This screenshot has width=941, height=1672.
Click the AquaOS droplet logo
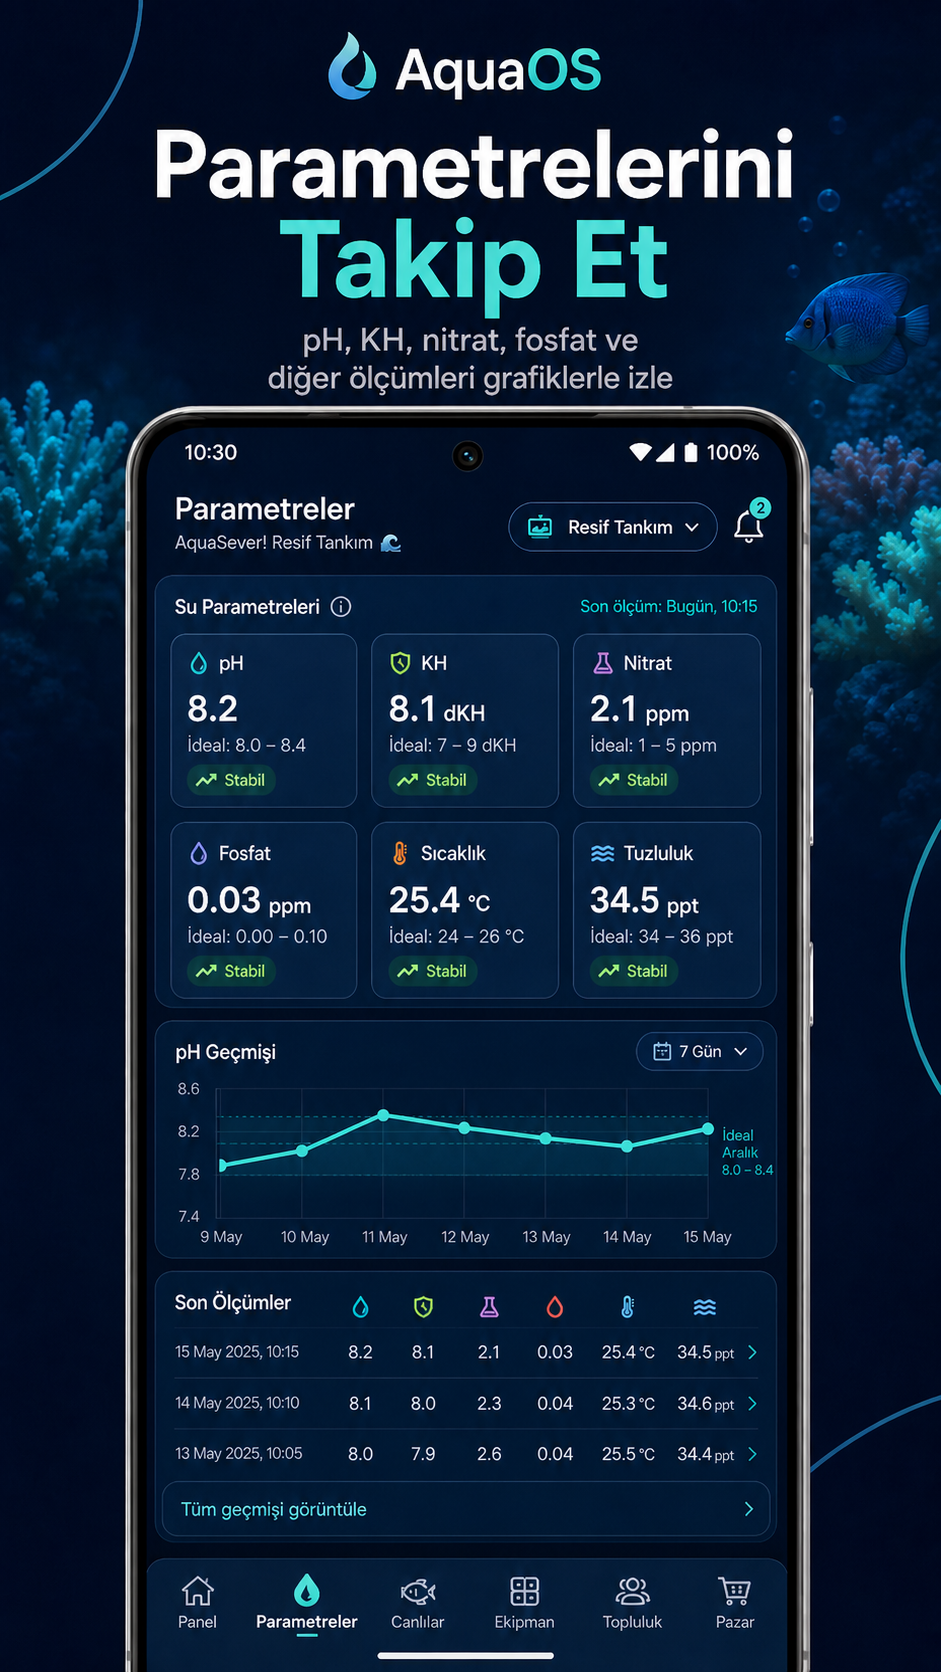(x=352, y=66)
